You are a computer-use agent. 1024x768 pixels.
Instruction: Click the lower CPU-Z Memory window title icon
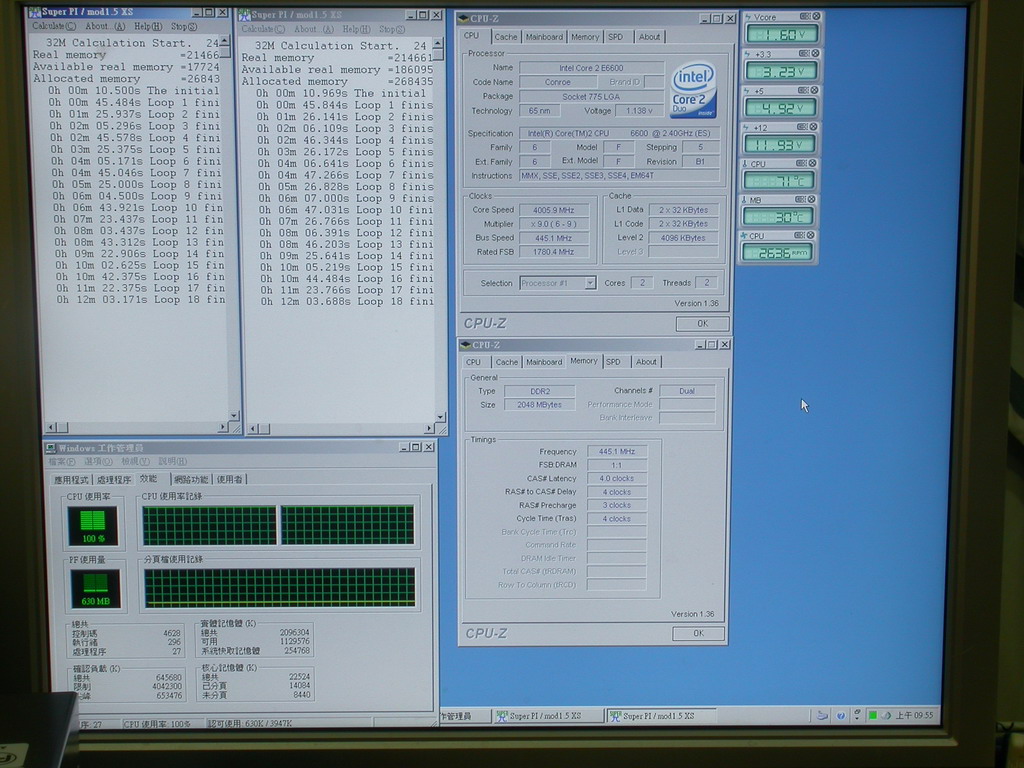(x=466, y=345)
